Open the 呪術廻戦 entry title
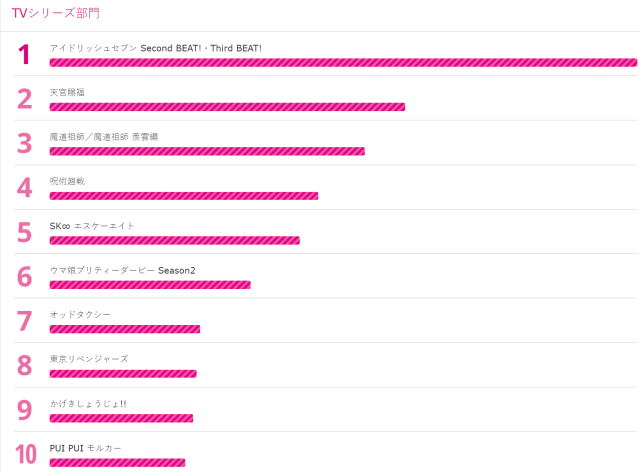 coord(68,181)
